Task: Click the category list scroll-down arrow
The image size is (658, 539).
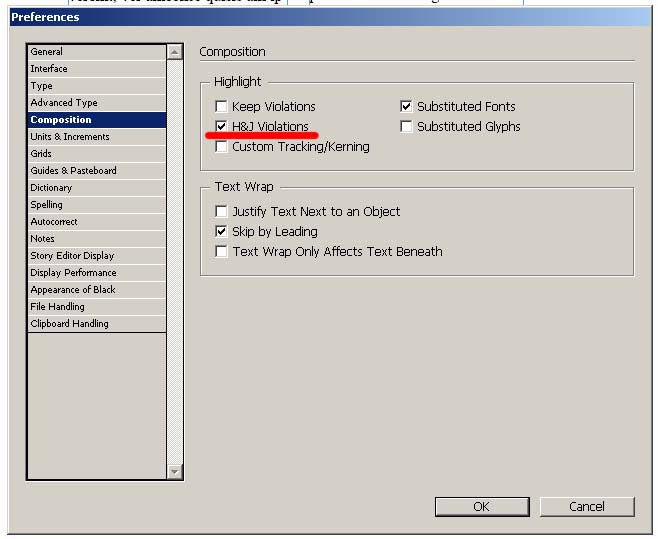Action: tap(175, 472)
